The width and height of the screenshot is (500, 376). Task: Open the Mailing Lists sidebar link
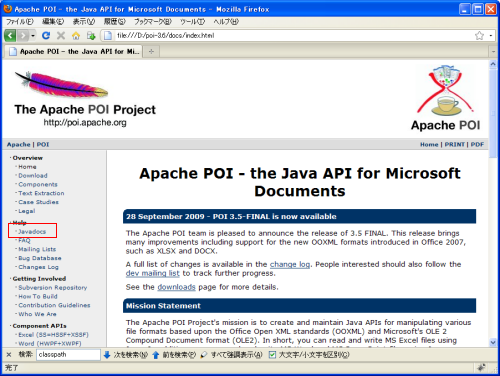(x=37, y=249)
